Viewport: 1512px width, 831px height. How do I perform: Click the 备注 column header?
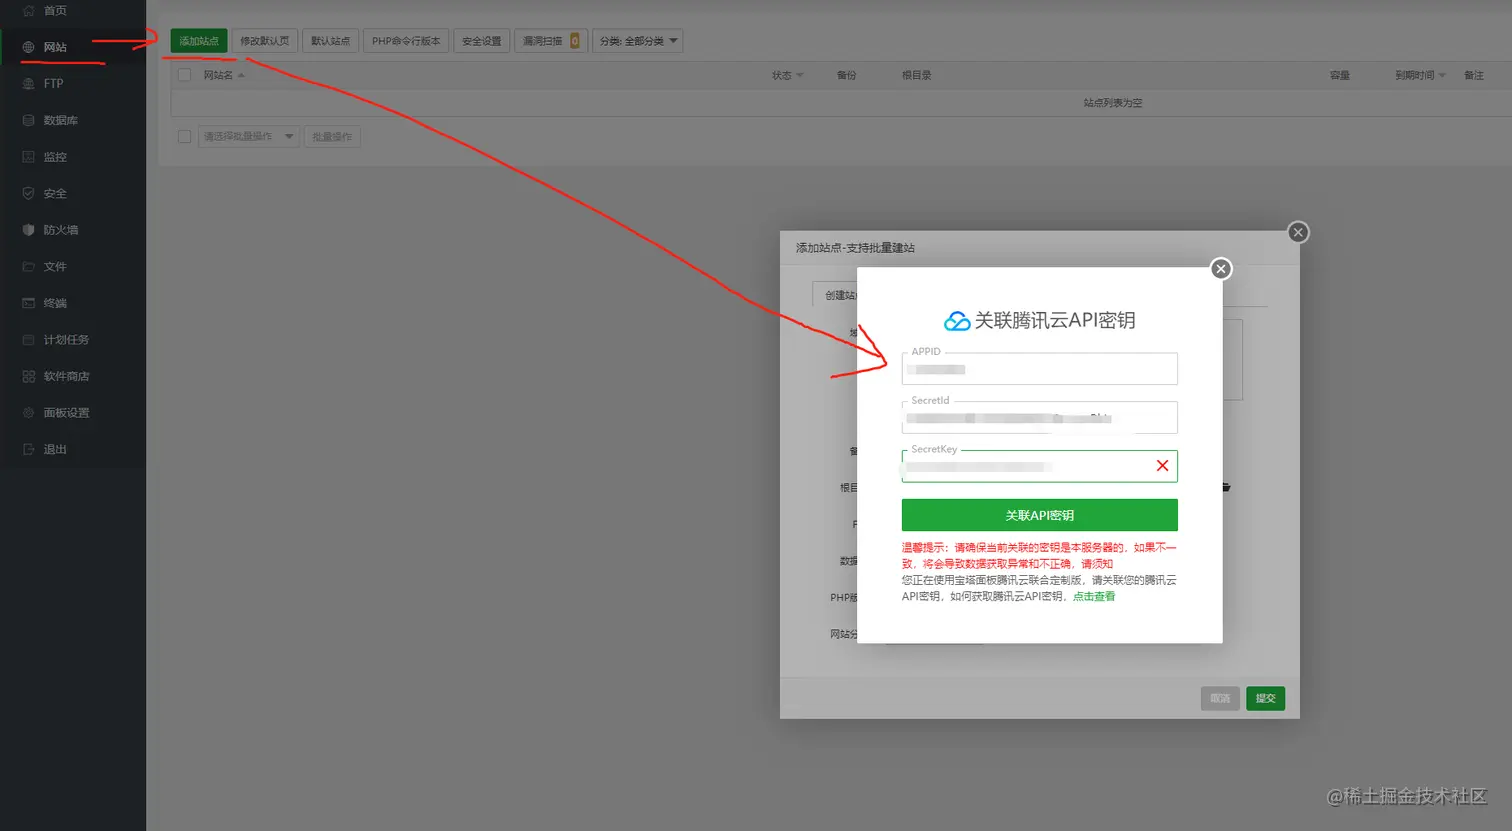(1474, 76)
